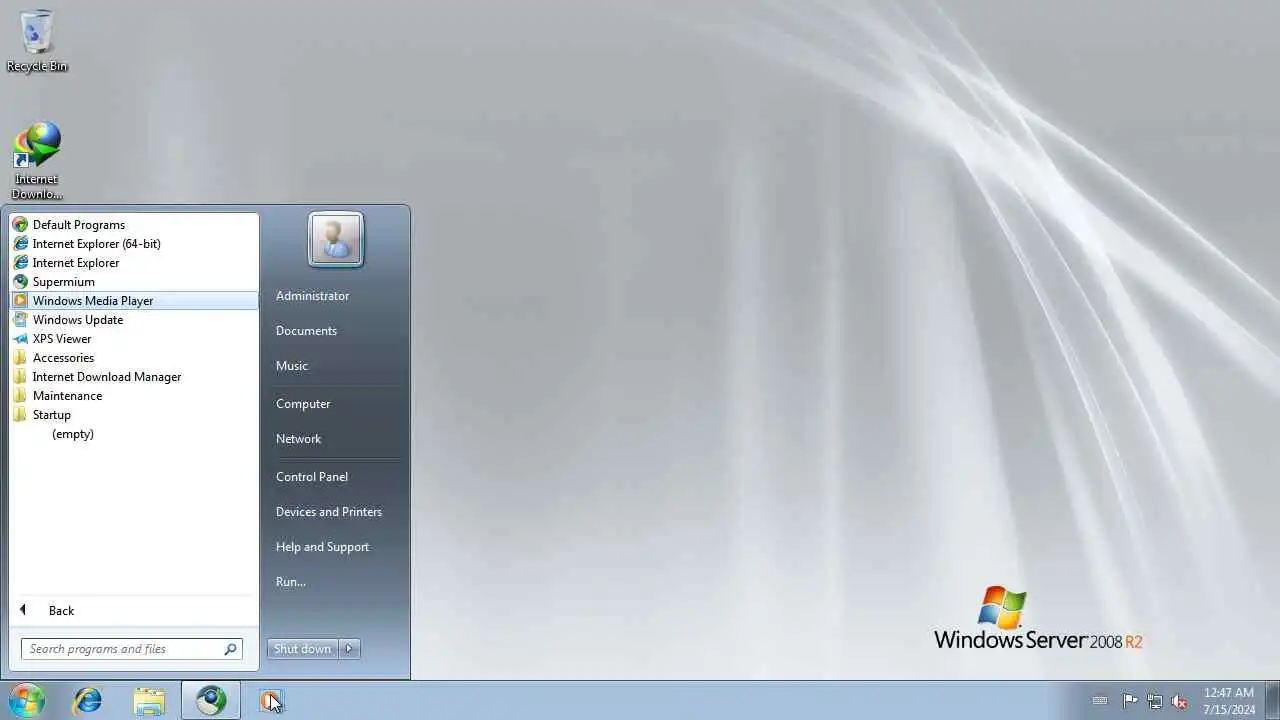This screenshot has width=1280, height=720.
Task: Click the Windows Update icon
Action: [x=20, y=320]
